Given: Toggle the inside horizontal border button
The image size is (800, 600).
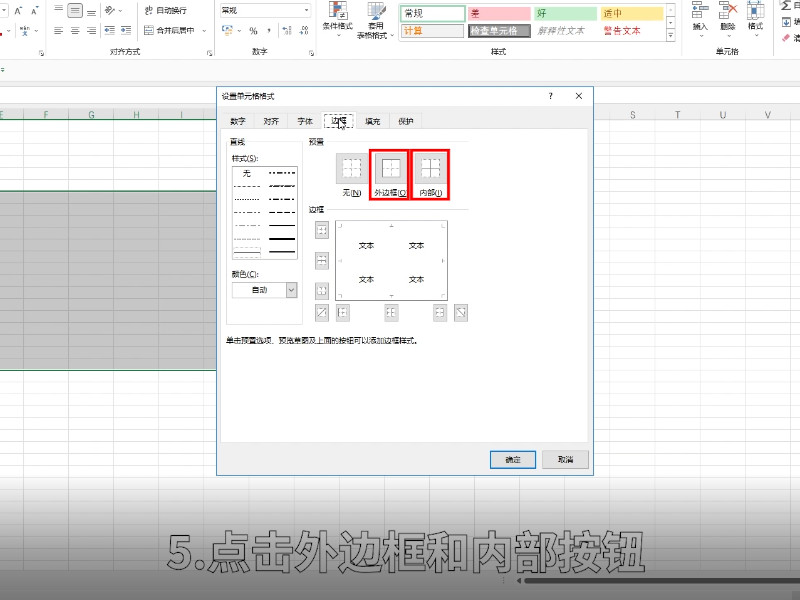Looking at the screenshot, I should click(322, 261).
